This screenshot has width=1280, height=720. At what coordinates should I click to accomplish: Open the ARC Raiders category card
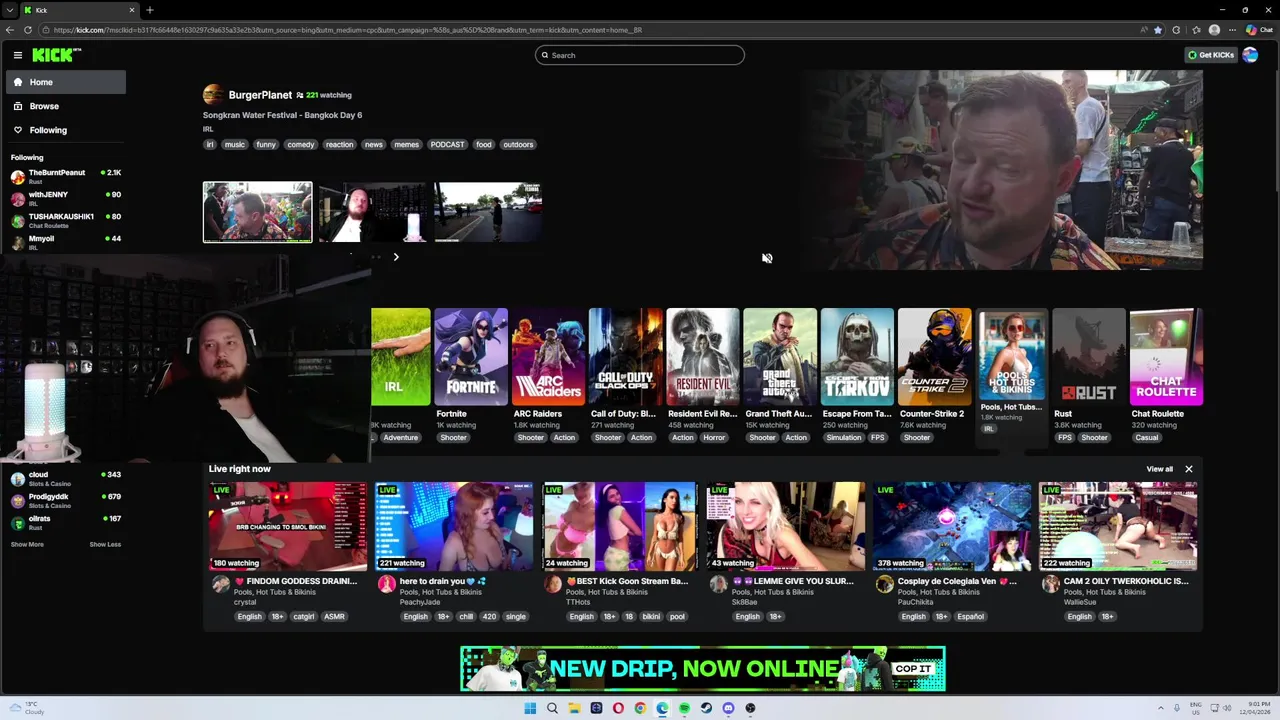548,357
